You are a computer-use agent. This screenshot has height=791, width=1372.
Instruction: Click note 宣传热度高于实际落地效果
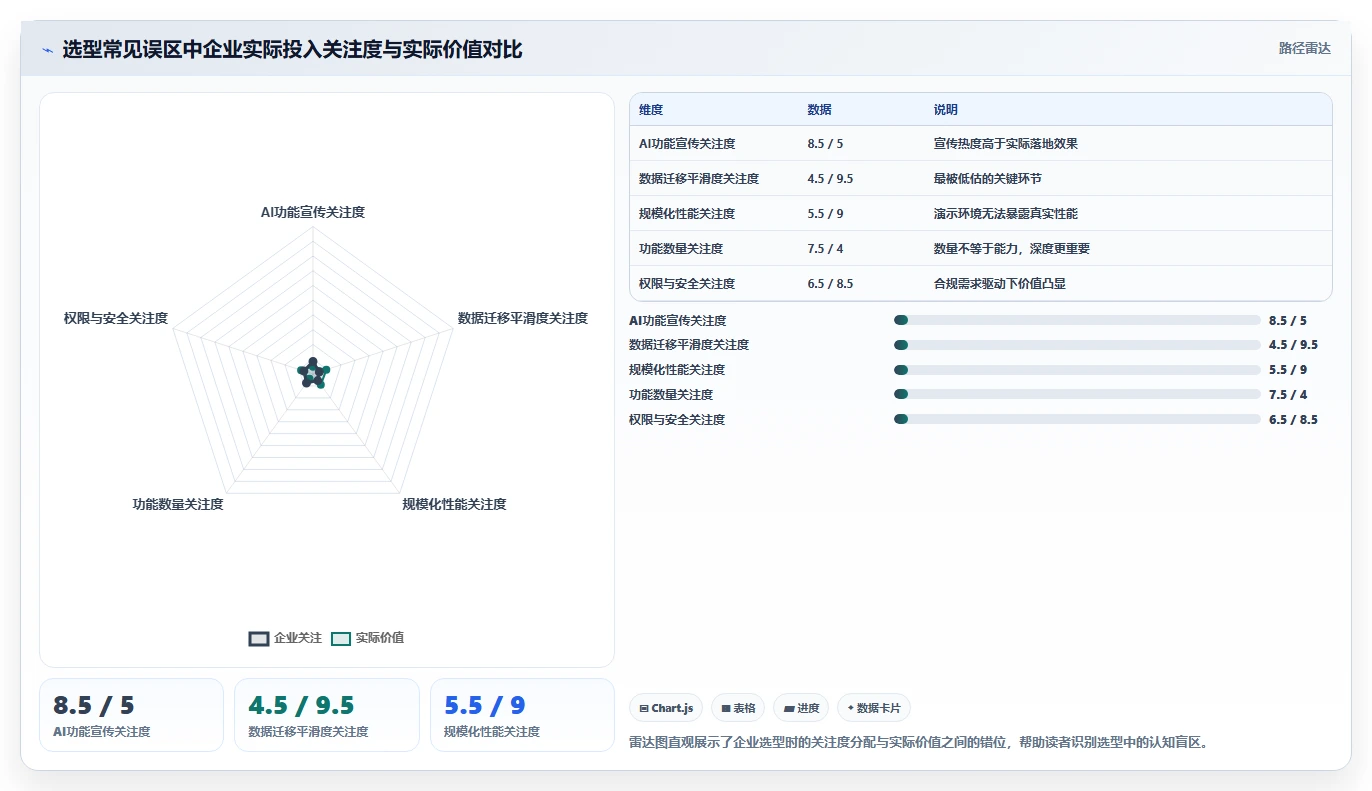[1005, 143]
